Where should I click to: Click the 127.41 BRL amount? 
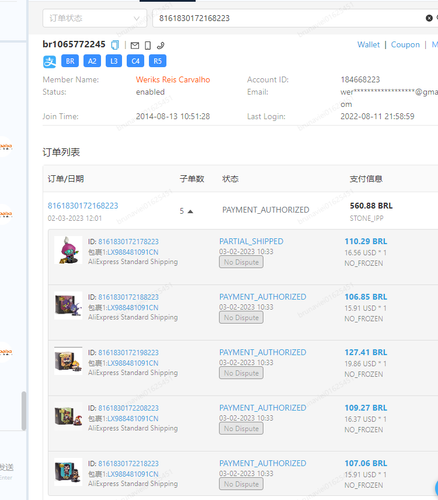tap(366, 352)
